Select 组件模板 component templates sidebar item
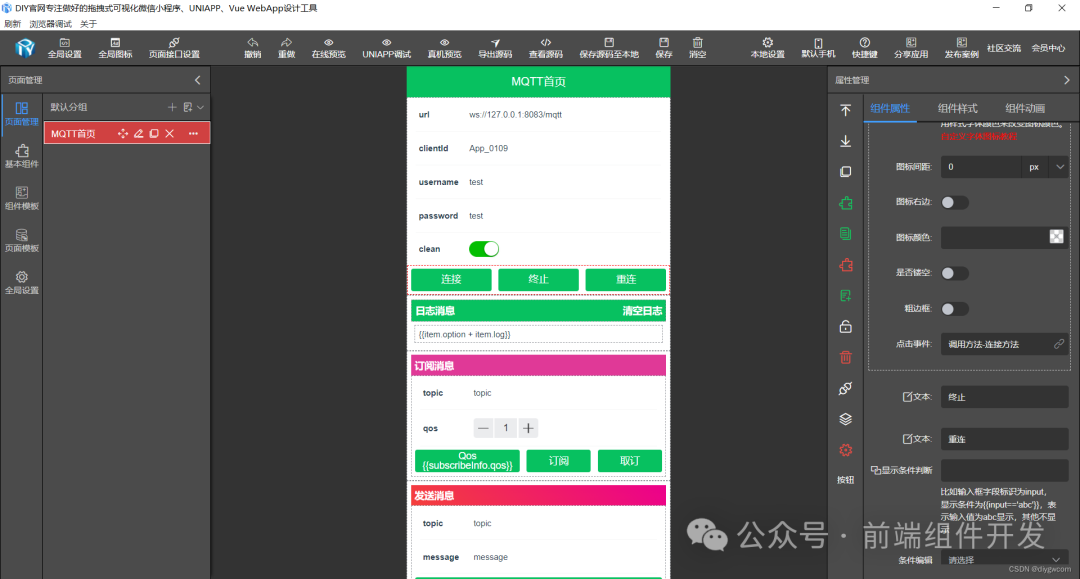Viewport: 1080px width, 579px height. point(22,198)
